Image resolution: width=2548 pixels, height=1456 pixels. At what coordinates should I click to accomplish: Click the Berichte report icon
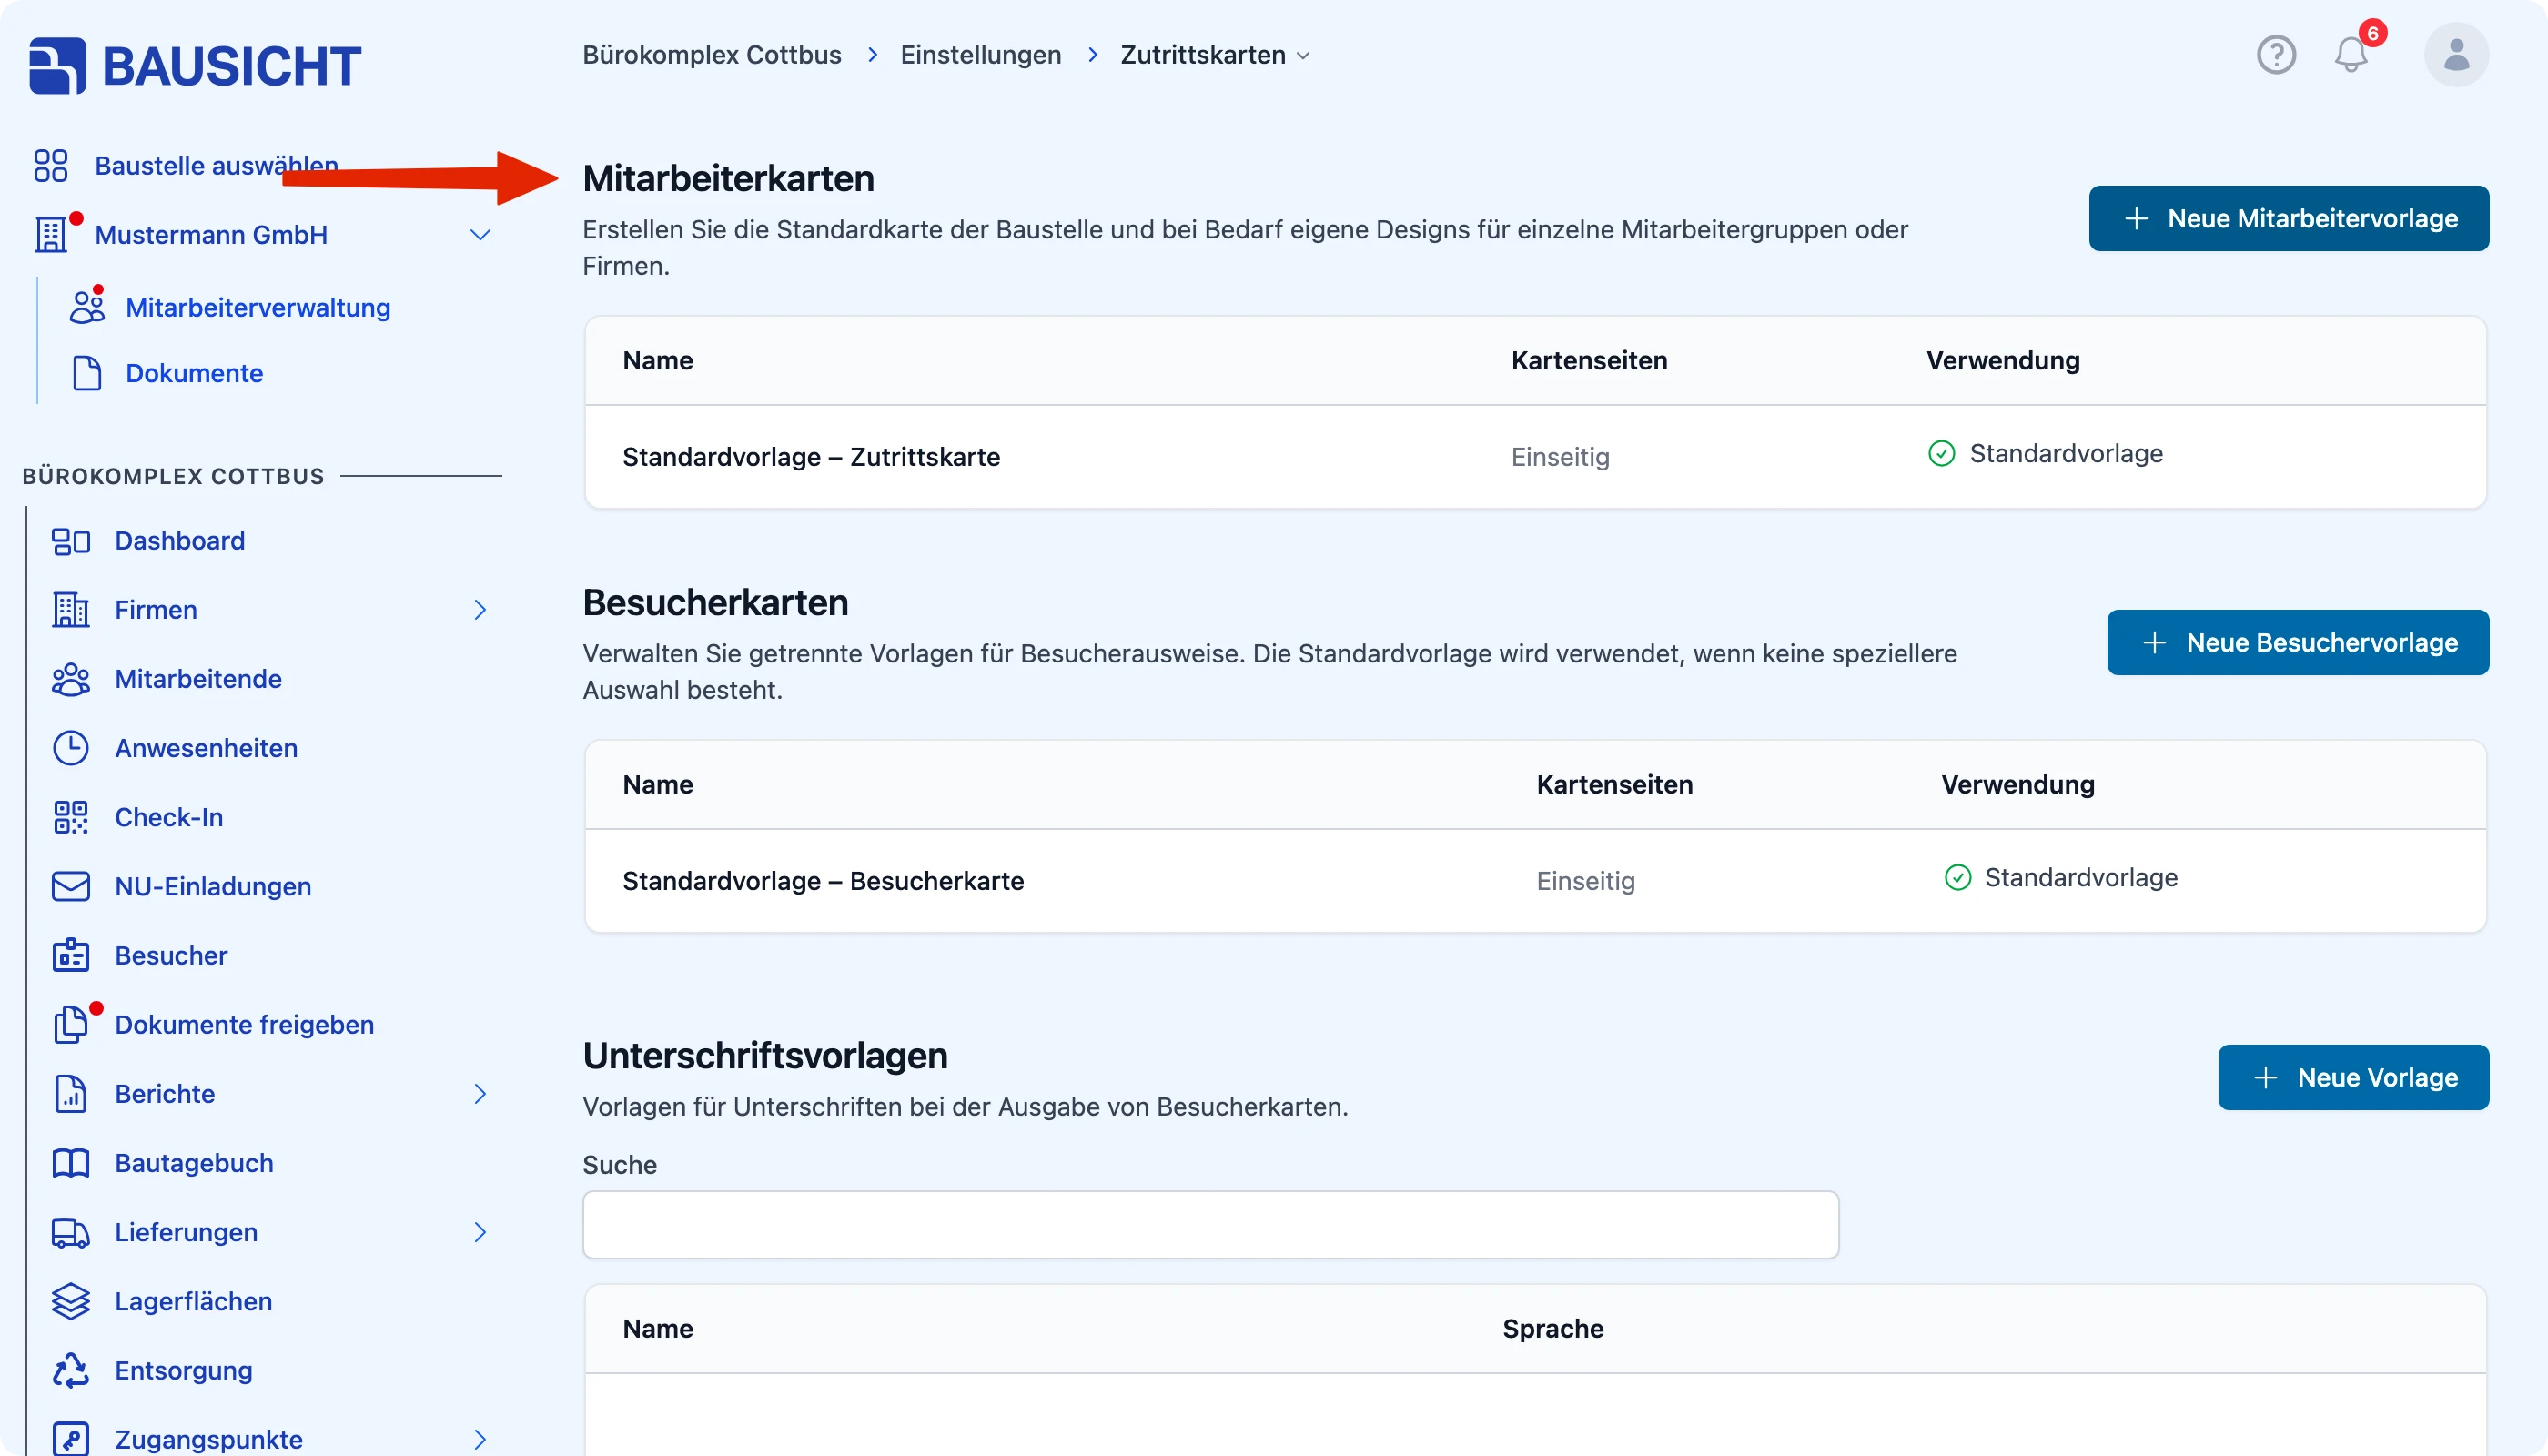click(x=70, y=1094)
